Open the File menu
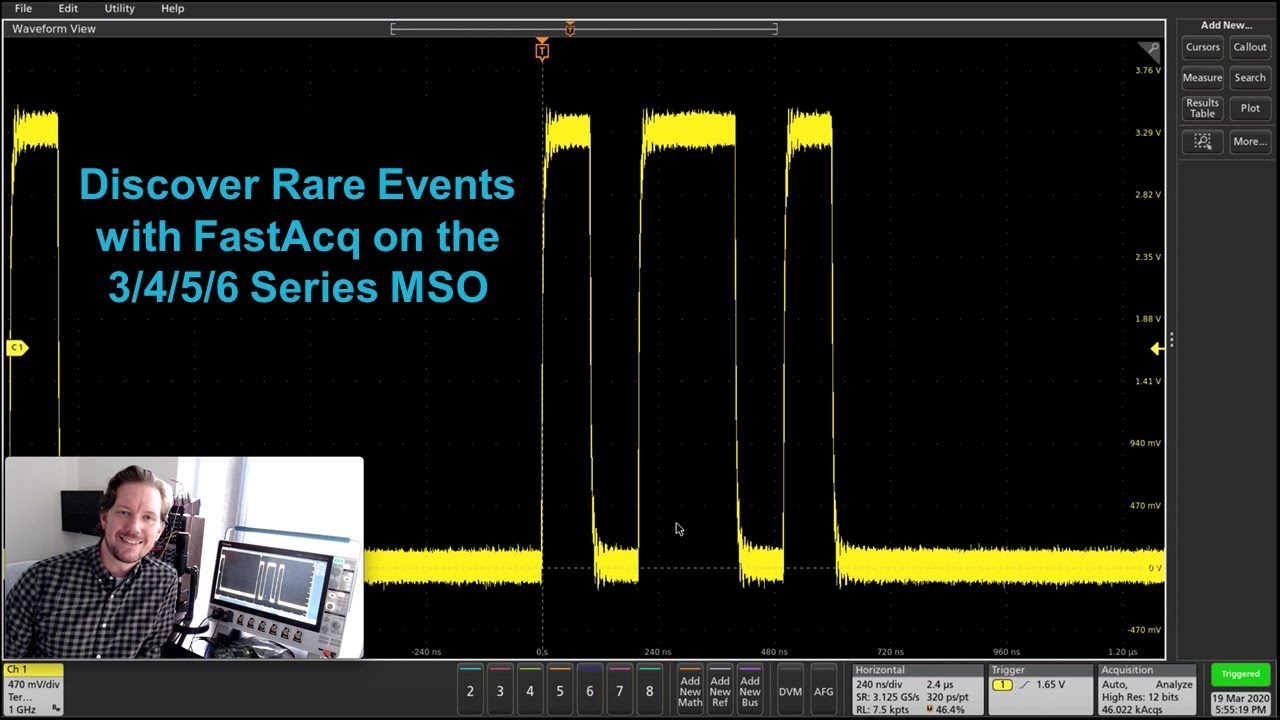Viewport: 1280px width, 720px height. [23, 8]
